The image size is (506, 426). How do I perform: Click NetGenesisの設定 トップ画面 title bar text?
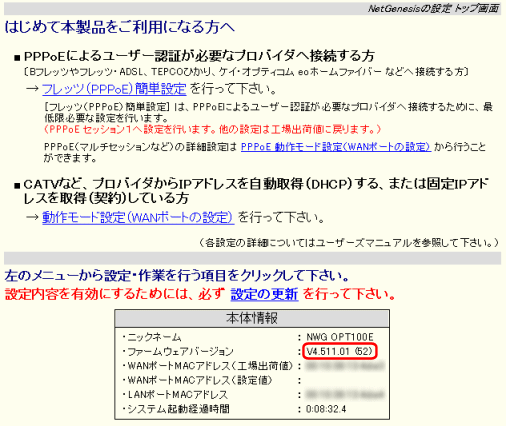(x=433, y=8)
